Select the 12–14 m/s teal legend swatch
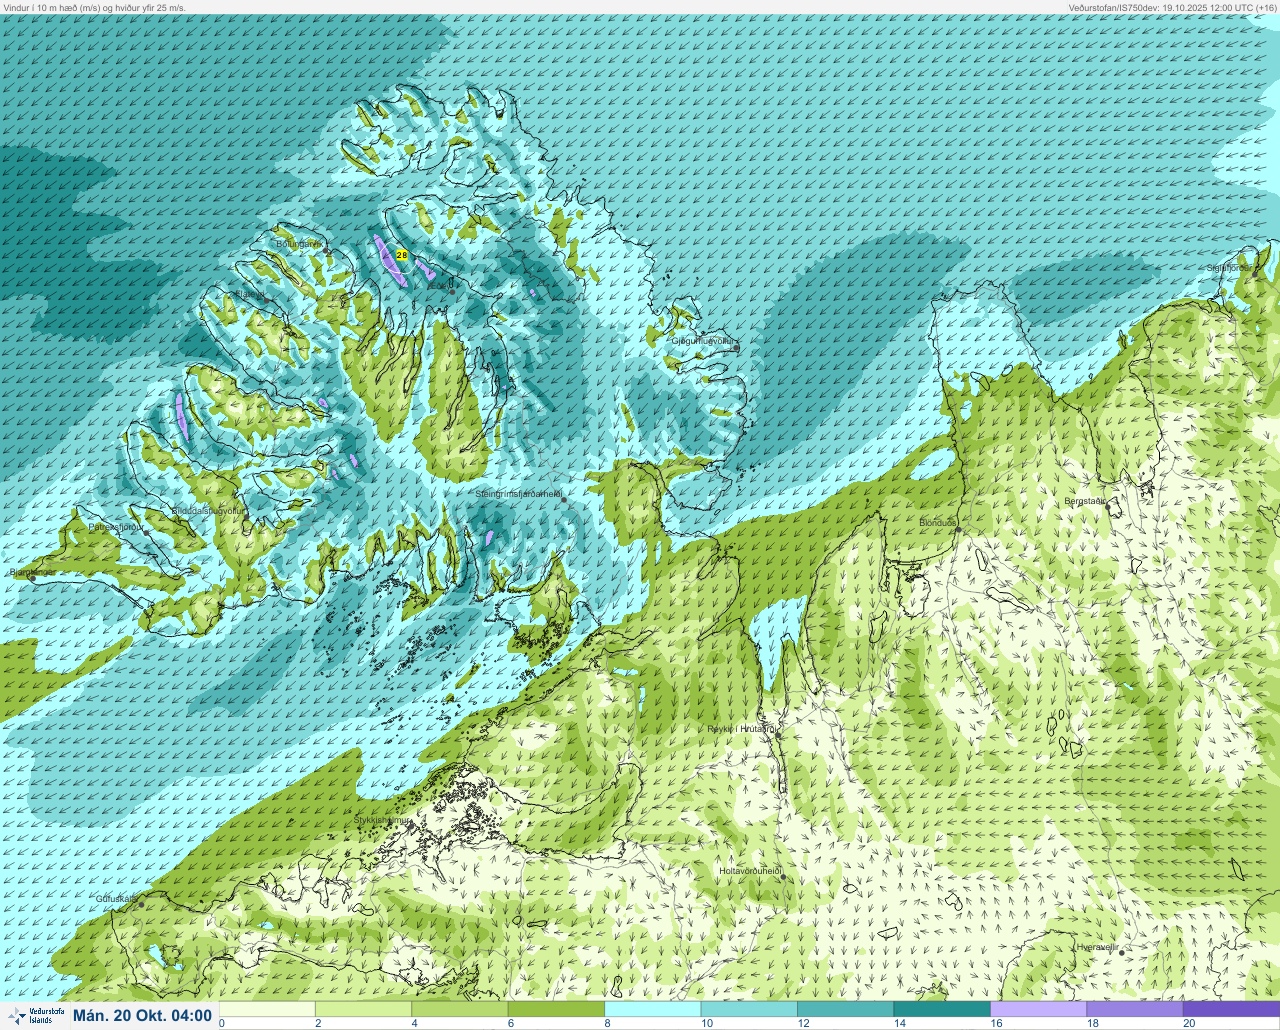Viewport: 1280px width, 1030px height. [x=845, y=1009]
